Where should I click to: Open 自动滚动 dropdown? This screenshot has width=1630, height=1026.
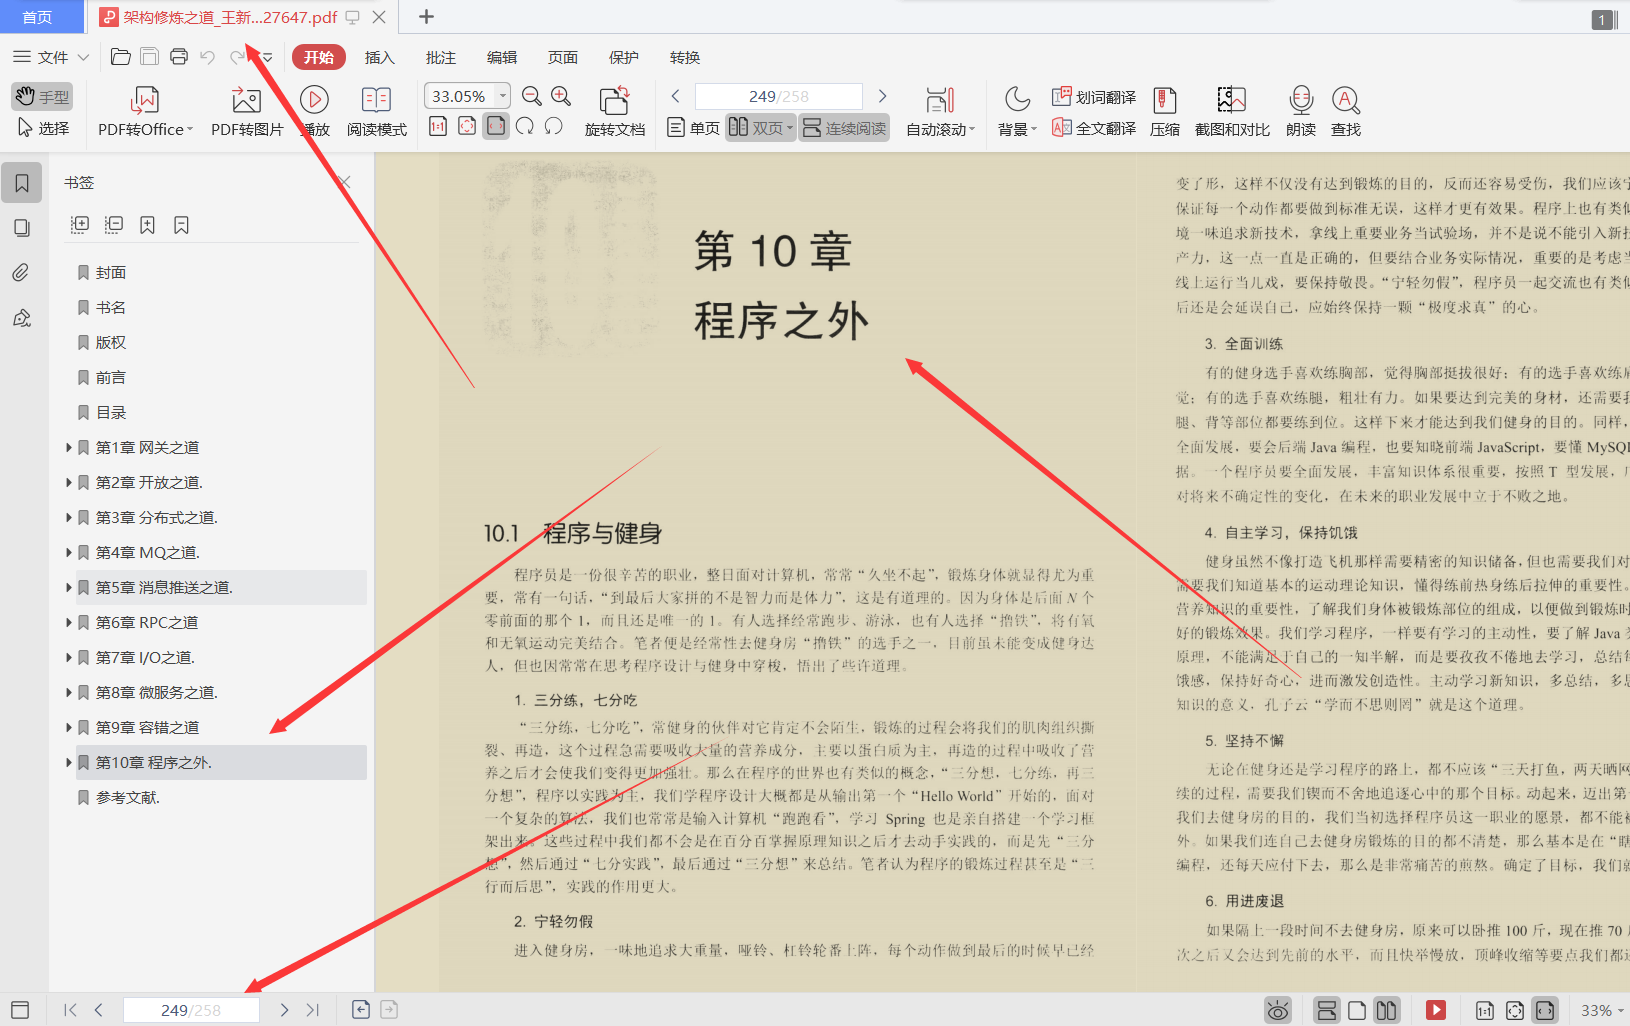point(940,112)
